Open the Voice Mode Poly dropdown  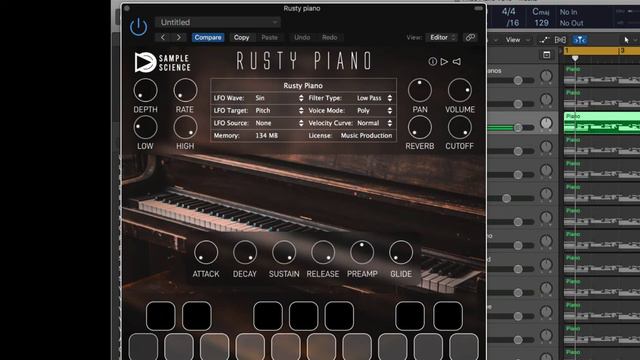pos(374,111)
